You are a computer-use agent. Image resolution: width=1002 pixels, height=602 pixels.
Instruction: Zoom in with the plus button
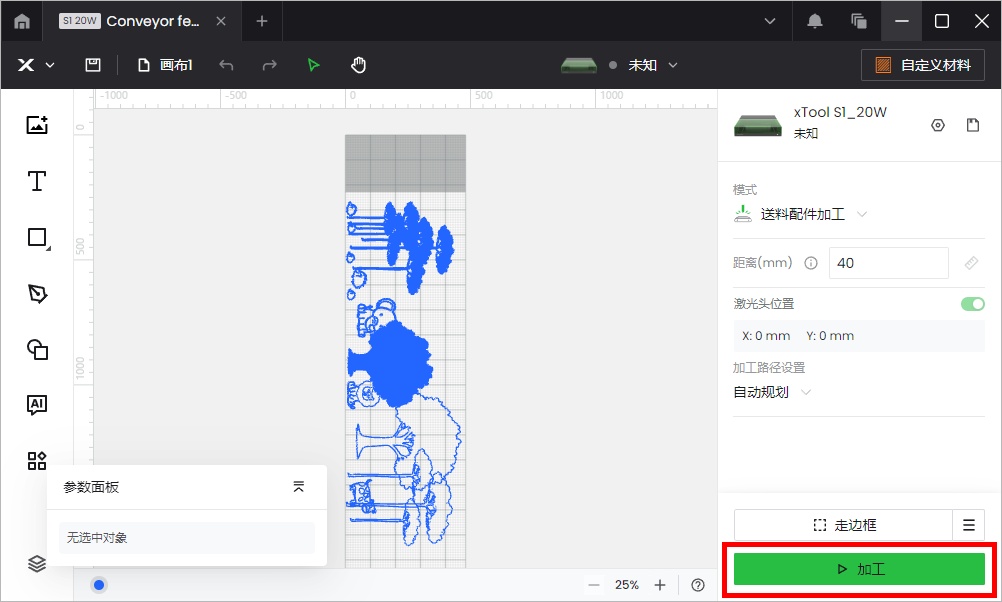(660, 585)
